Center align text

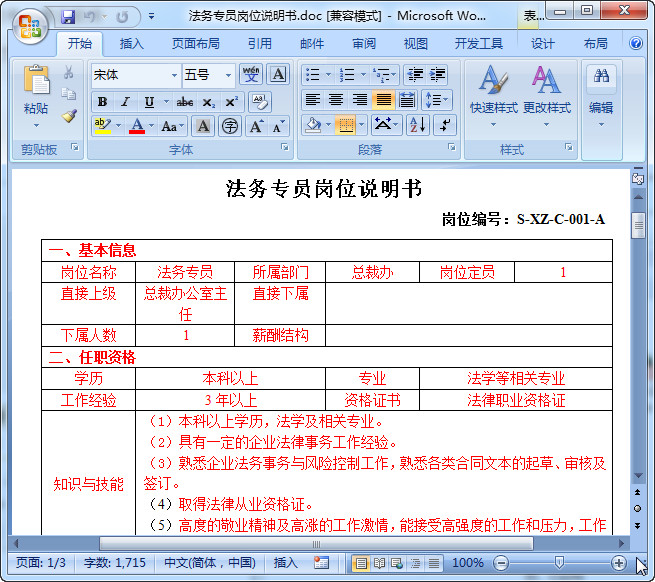point(336,100)
